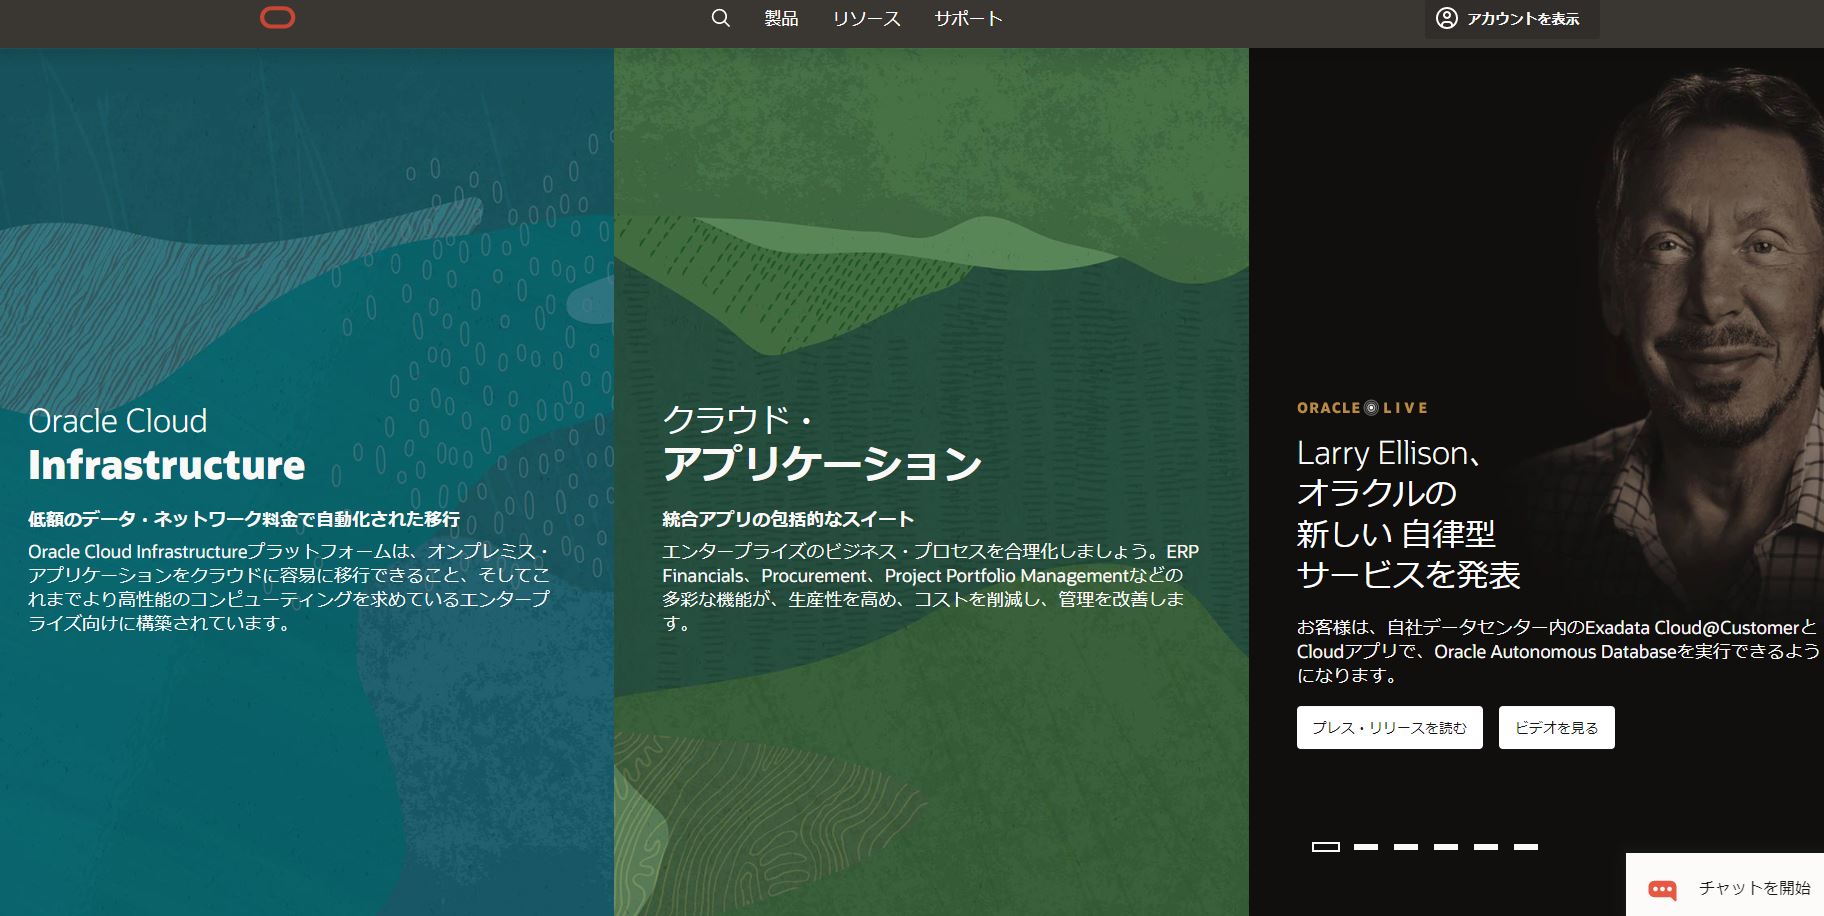The width and height of the screenshot is (1824, 916).
Task: Open the 製品 menu
Action: [x=781, y=18]
